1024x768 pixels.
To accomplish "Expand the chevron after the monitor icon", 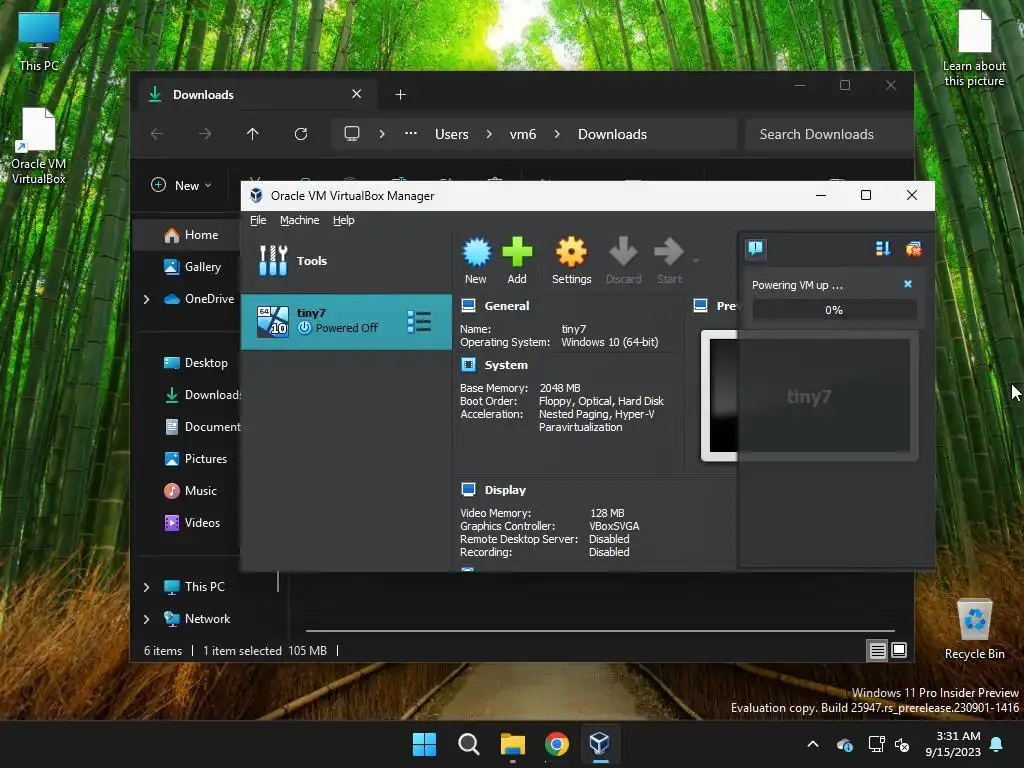I will tap(382, 134).
